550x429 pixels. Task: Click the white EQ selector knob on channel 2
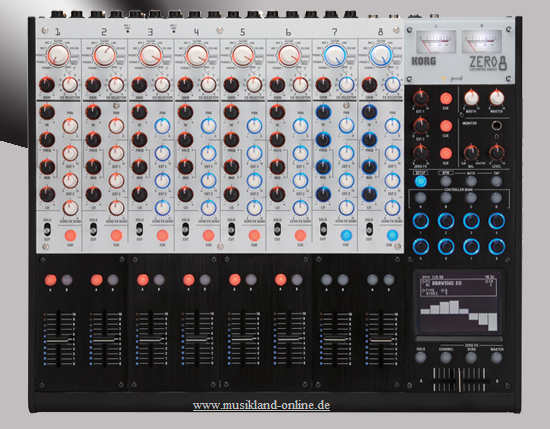pyautogui.click(x=116, y=85)
